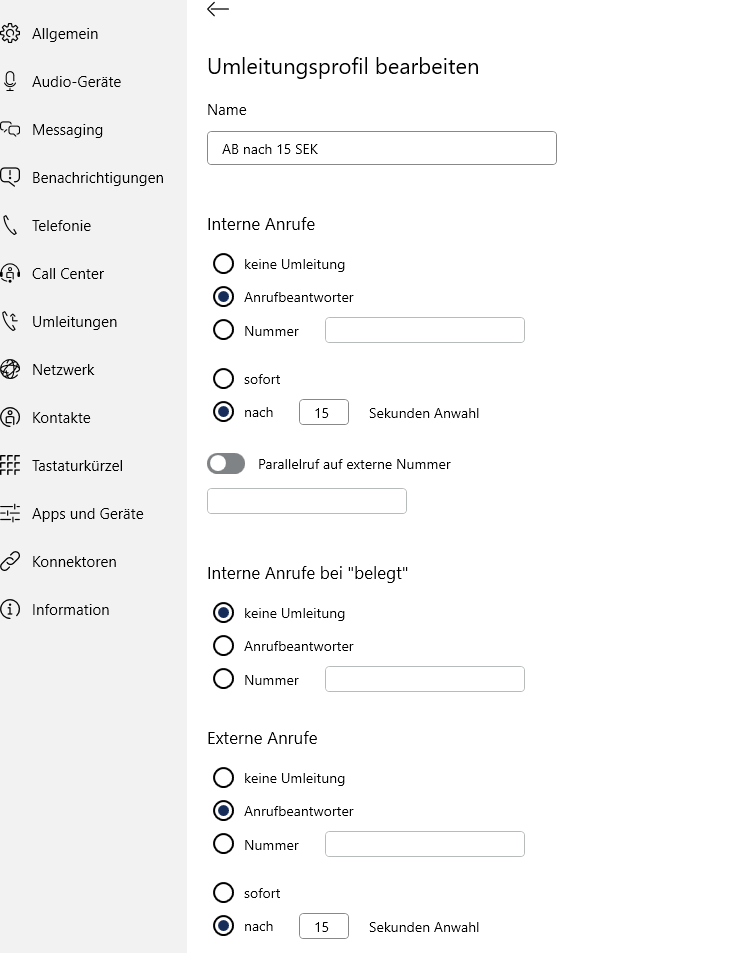
Task: Click the profile Name text field
Action: pos(382,148)
